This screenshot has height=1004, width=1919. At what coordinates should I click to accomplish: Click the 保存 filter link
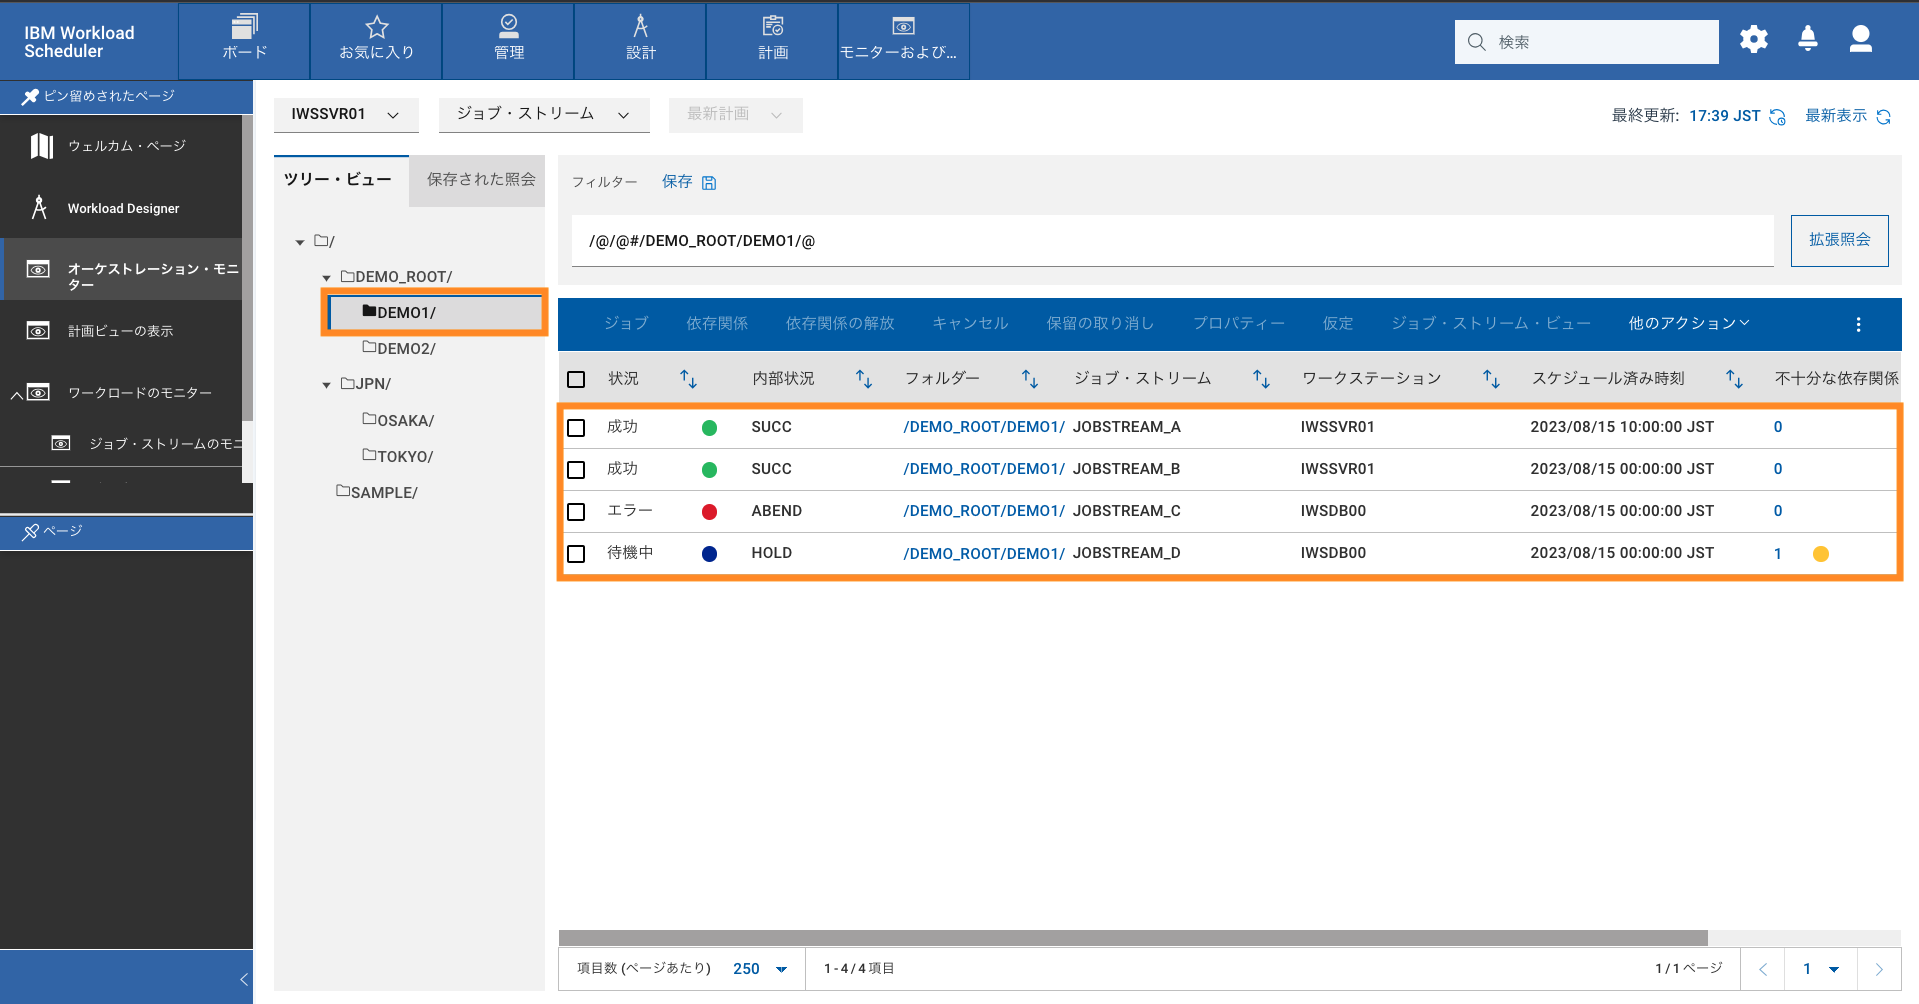[677, 182]
